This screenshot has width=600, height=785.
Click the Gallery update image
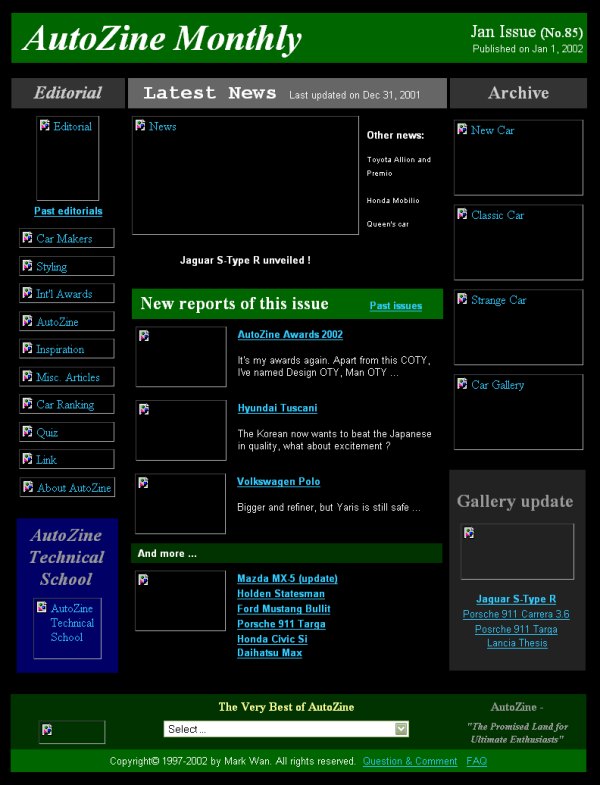pyautogui.click(x=517, y=552)
